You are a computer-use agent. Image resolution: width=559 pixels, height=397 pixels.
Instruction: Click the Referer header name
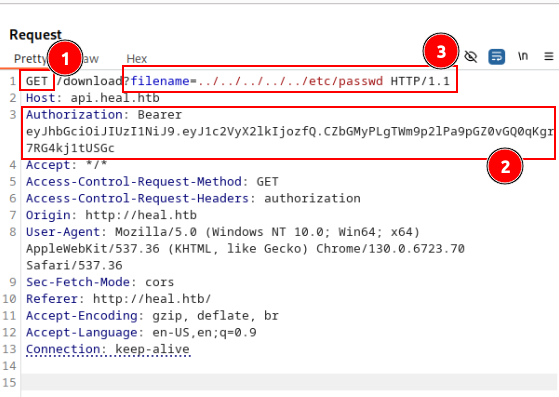click(52, 299)
